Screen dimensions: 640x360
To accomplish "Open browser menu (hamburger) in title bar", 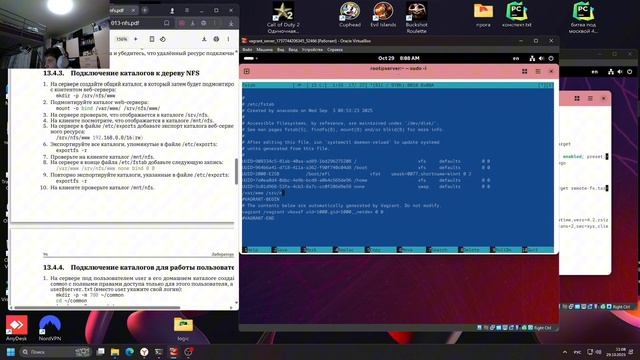I will (187, 10).
